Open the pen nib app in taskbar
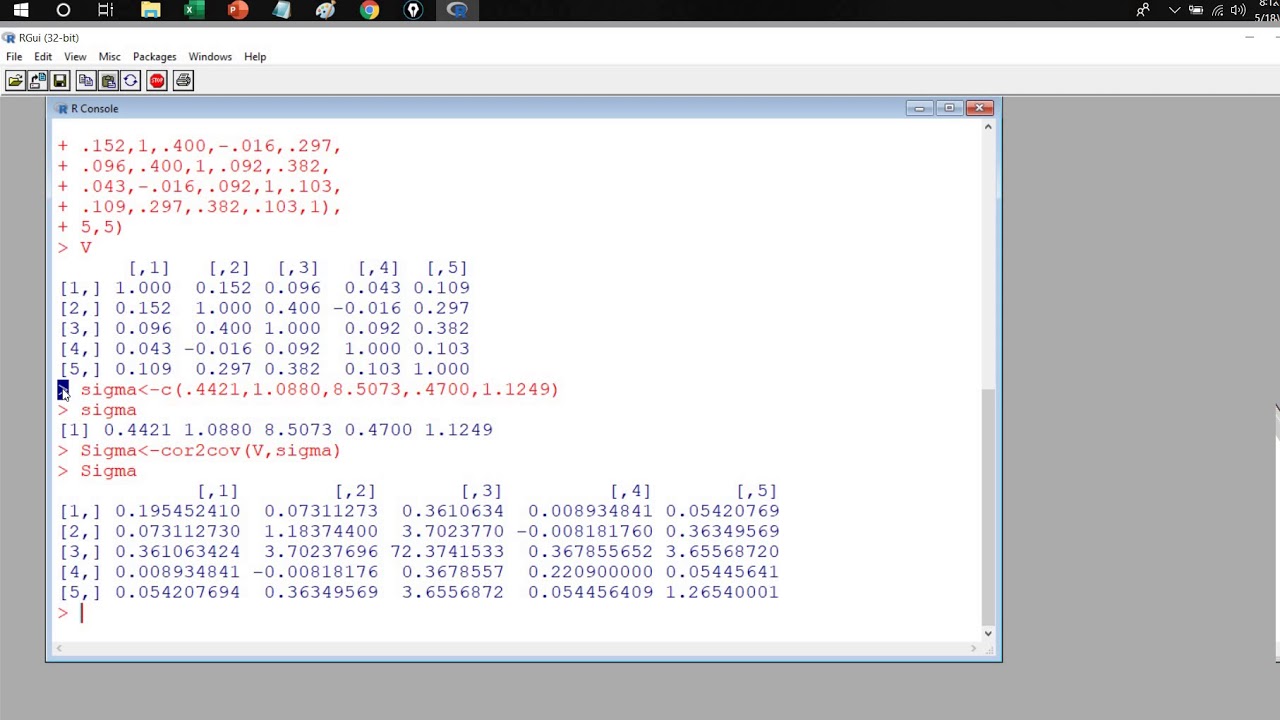 pos(413,10)
